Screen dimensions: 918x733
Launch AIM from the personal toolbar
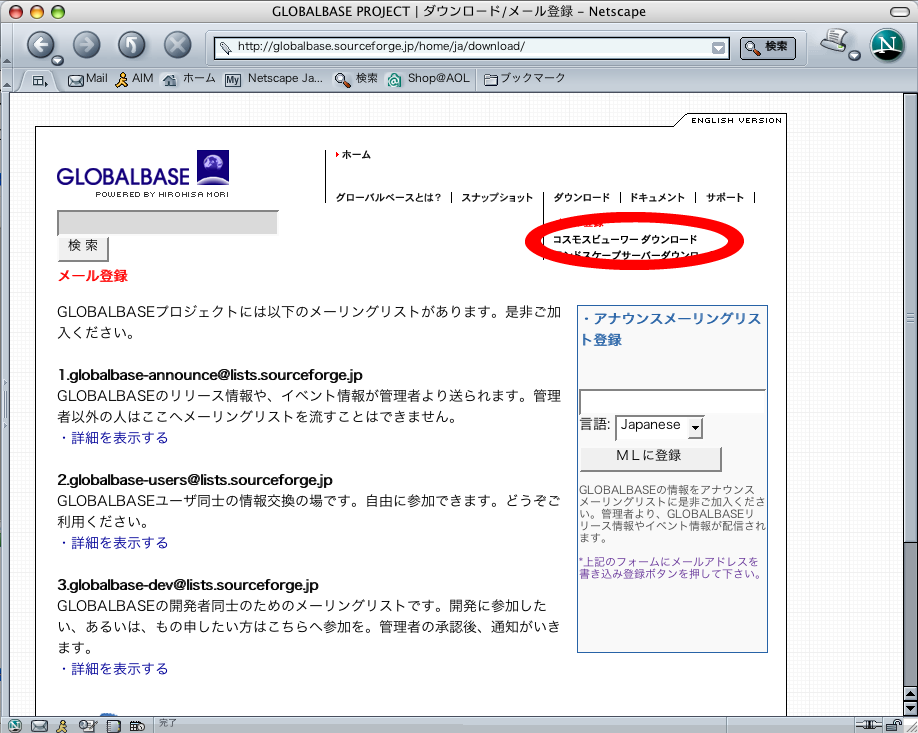[134, 79]
